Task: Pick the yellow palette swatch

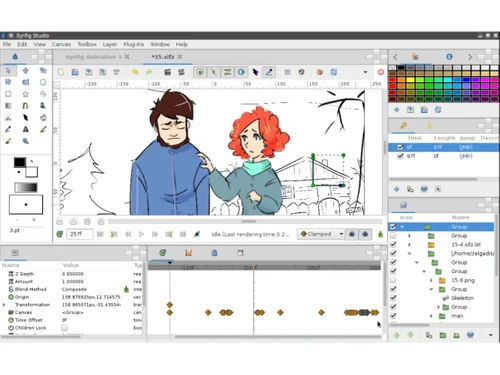Action: click(411, 80)
